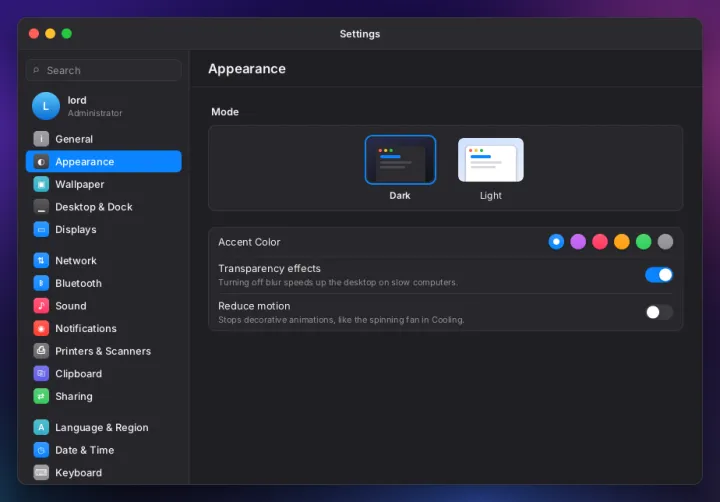Click the search magnifier icon

tap(36, 70)
